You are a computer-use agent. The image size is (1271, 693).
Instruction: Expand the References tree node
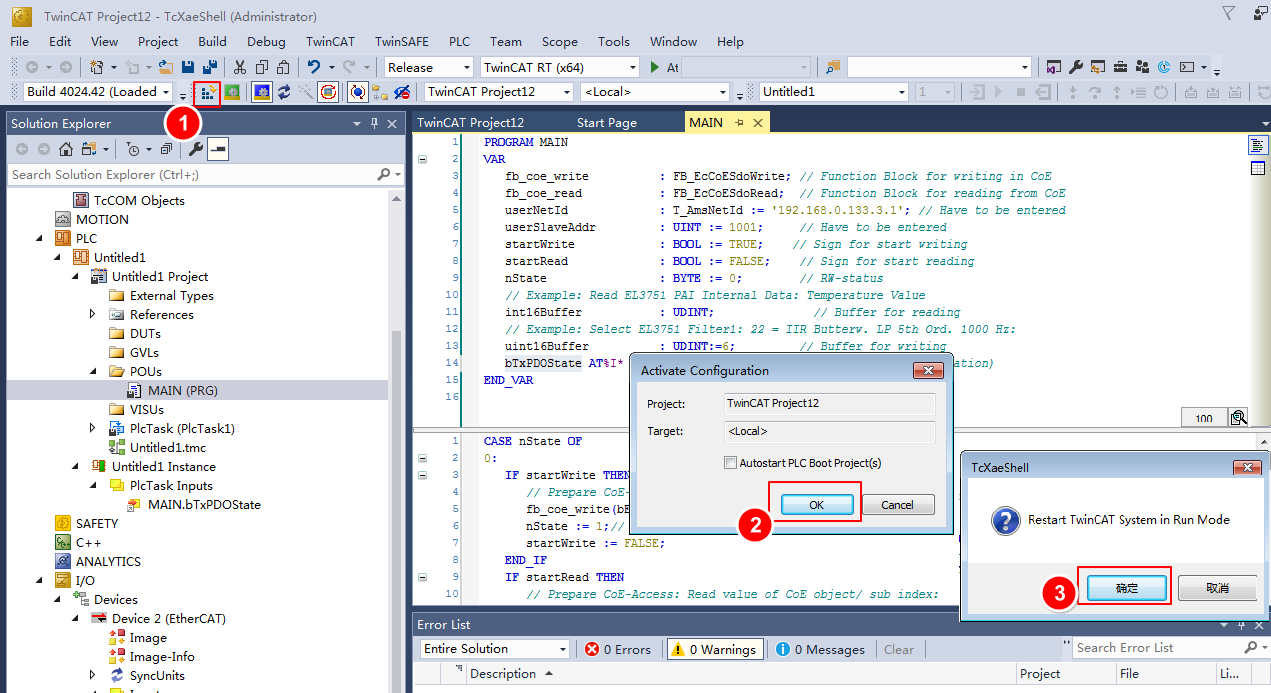point(94,314)
